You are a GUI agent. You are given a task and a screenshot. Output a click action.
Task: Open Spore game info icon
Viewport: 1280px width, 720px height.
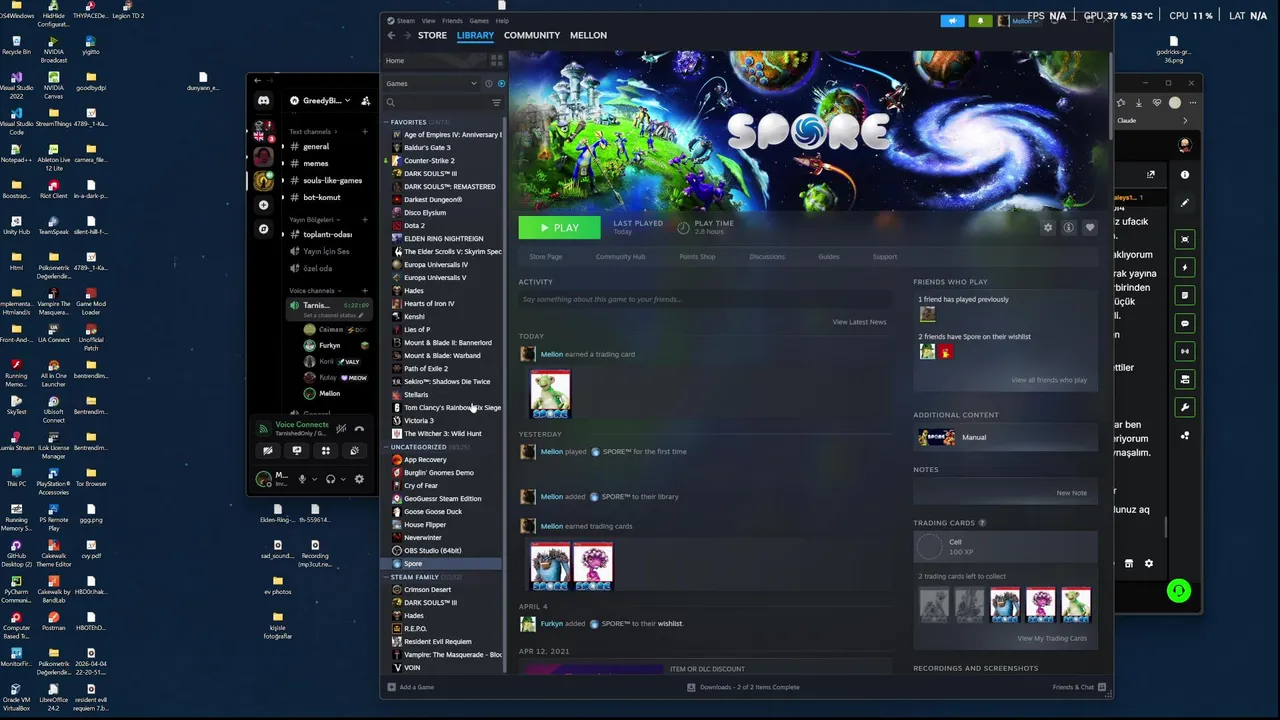click(1069, 228)
